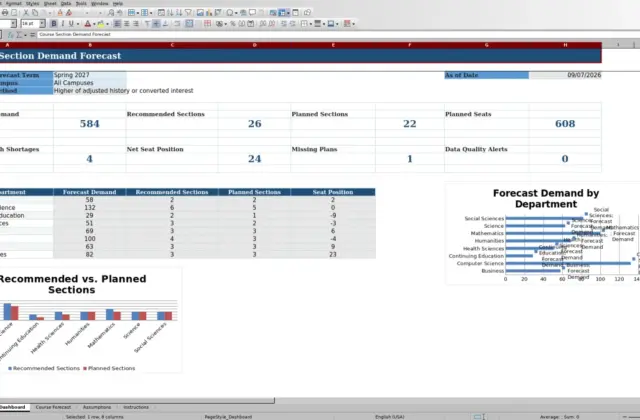
Task: Click the Clone Formatting paintbrush icon
Action: (60, 13)
